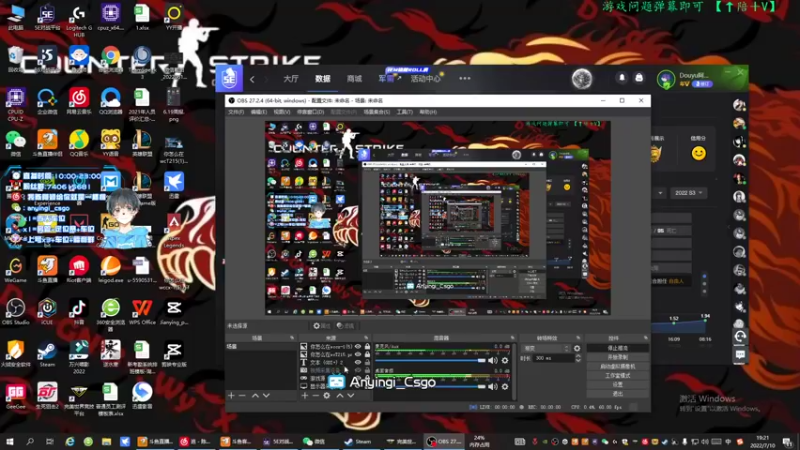Move scene up in OBS scenes list
Screen dimensions: 800x450
255,396
